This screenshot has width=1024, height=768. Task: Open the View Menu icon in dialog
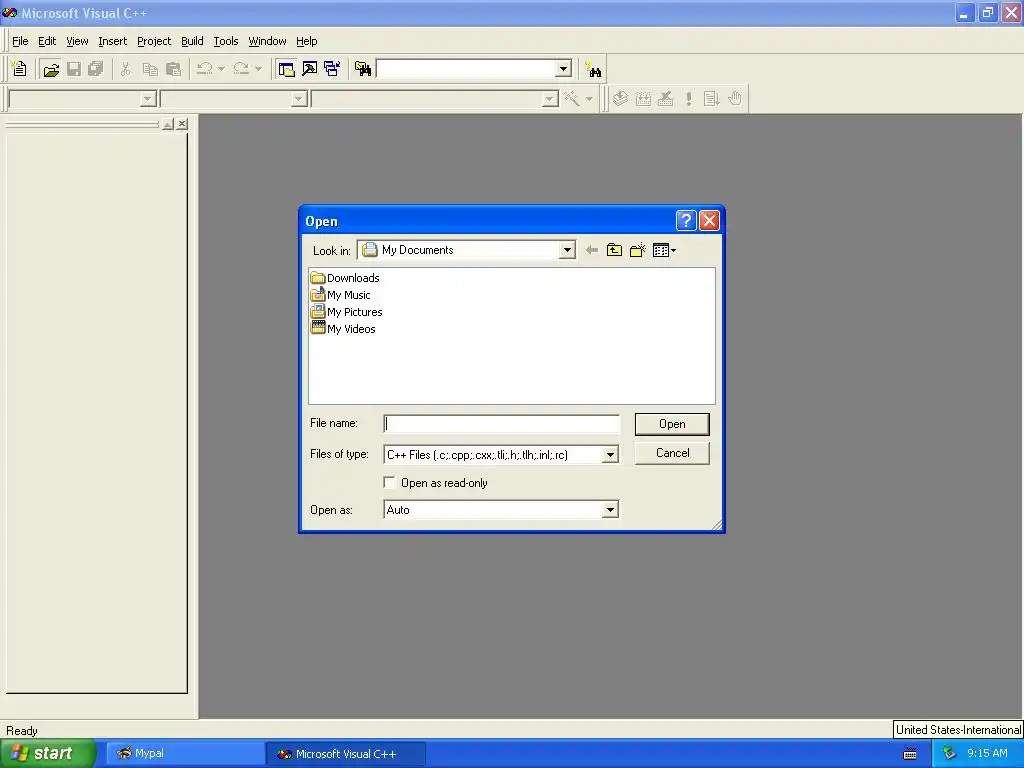[664, 250]
